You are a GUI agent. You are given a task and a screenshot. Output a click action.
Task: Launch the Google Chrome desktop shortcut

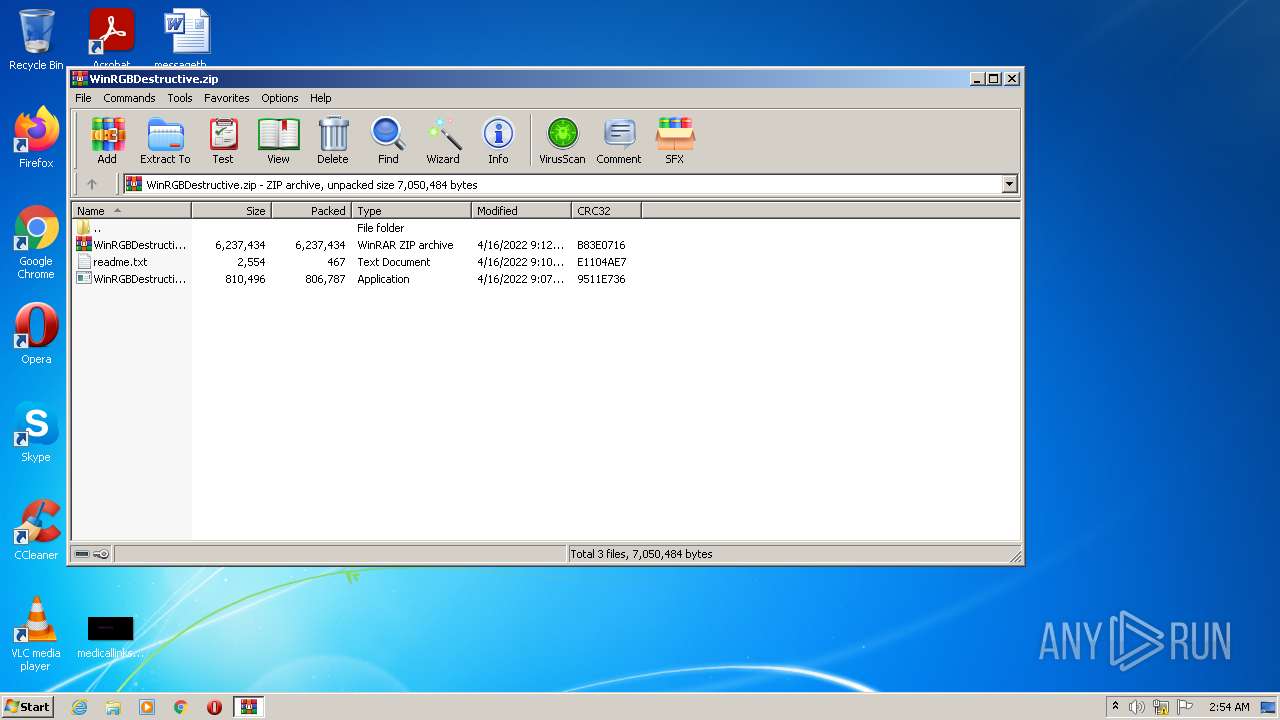click(36, 243)
